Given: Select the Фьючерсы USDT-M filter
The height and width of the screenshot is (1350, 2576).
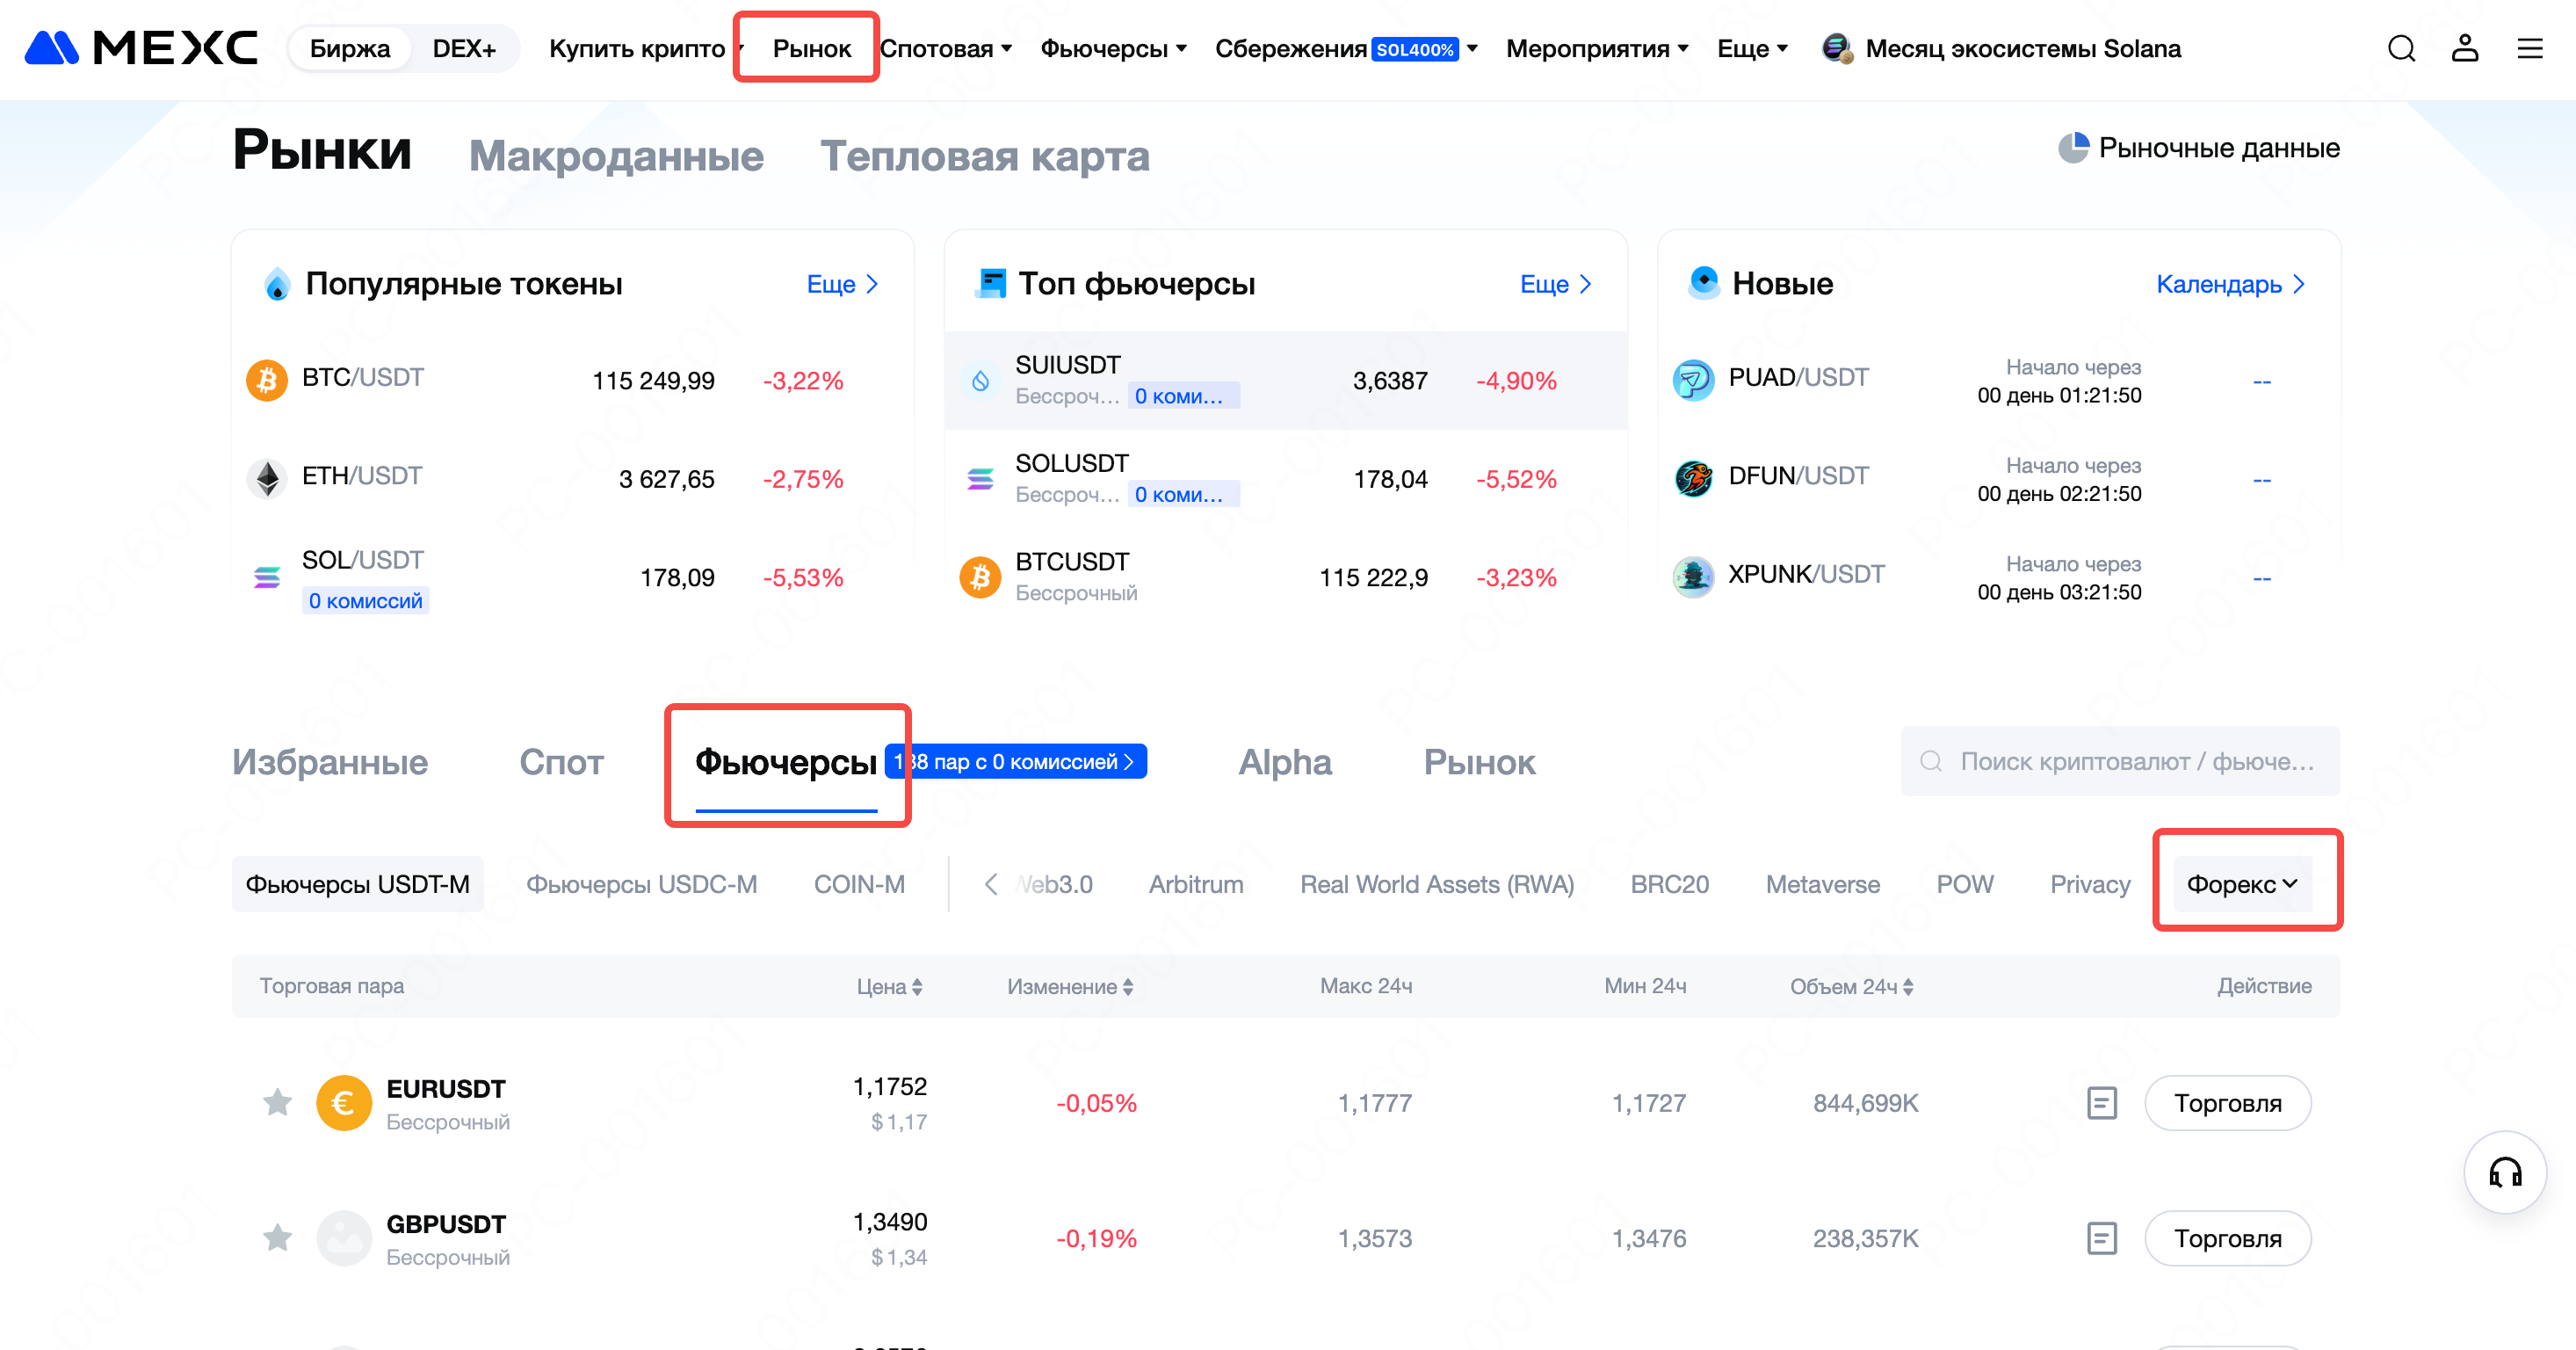Looking at the screenshot, I should [357, 884].
